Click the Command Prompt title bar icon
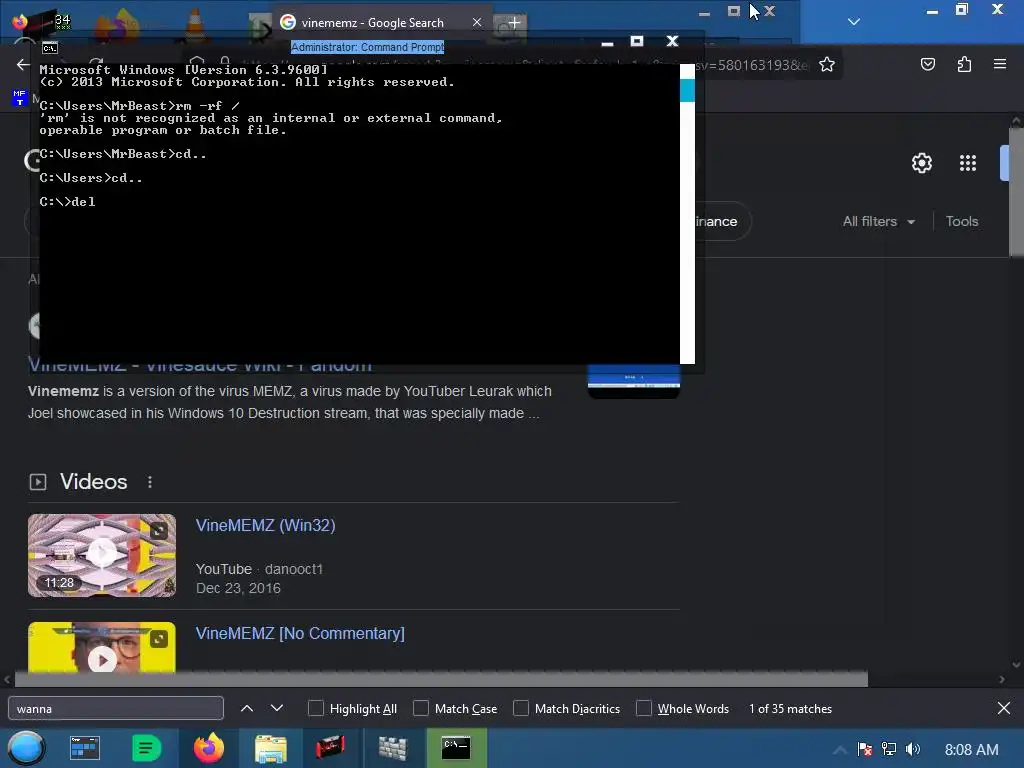1024x768 pixels. (50, 48)
